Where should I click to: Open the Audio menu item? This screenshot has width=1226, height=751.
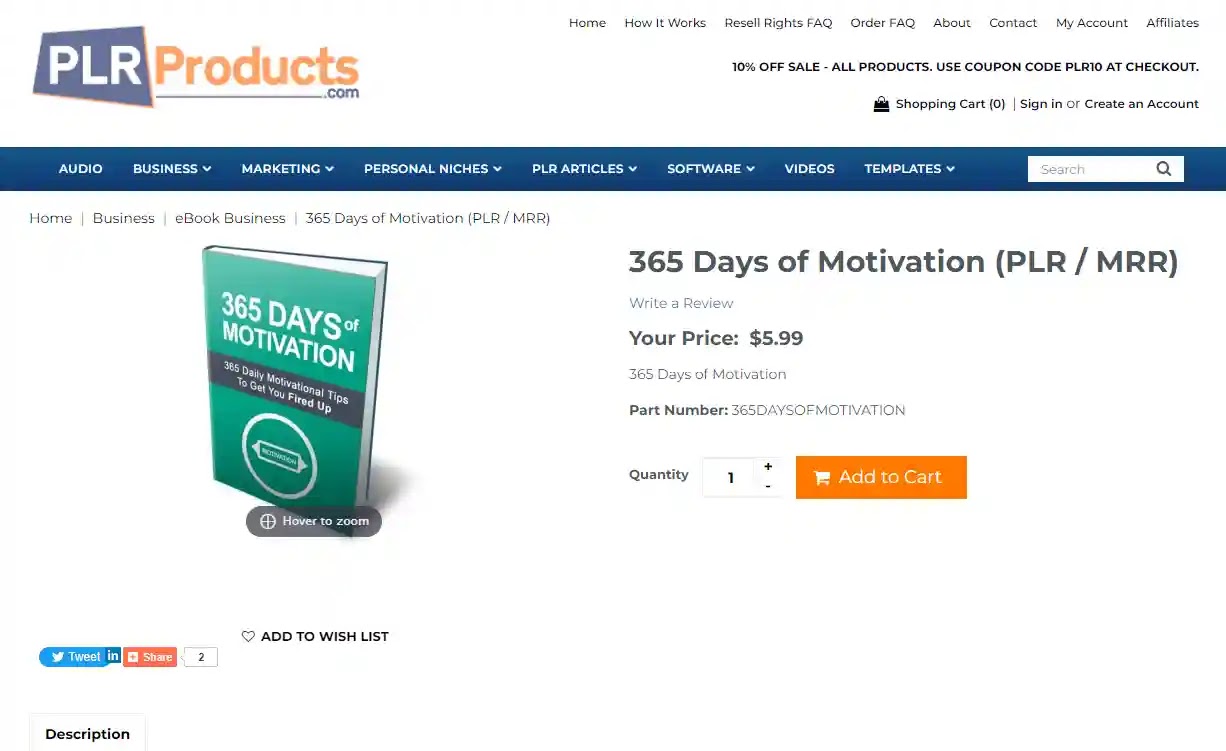pyautogui.click(x=81, y=169)
